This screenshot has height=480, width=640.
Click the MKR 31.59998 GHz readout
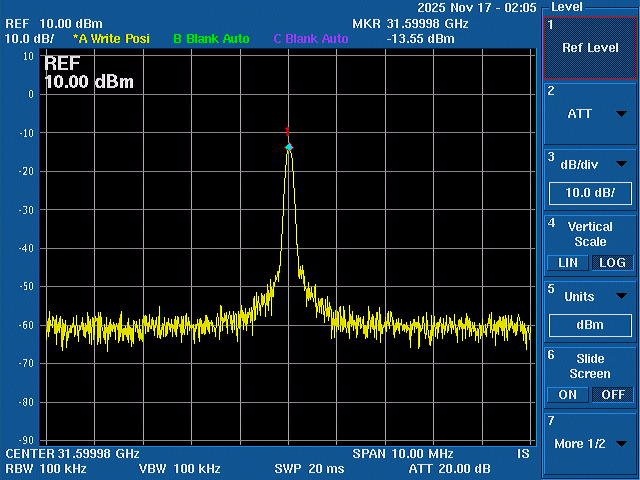point(410,23)
